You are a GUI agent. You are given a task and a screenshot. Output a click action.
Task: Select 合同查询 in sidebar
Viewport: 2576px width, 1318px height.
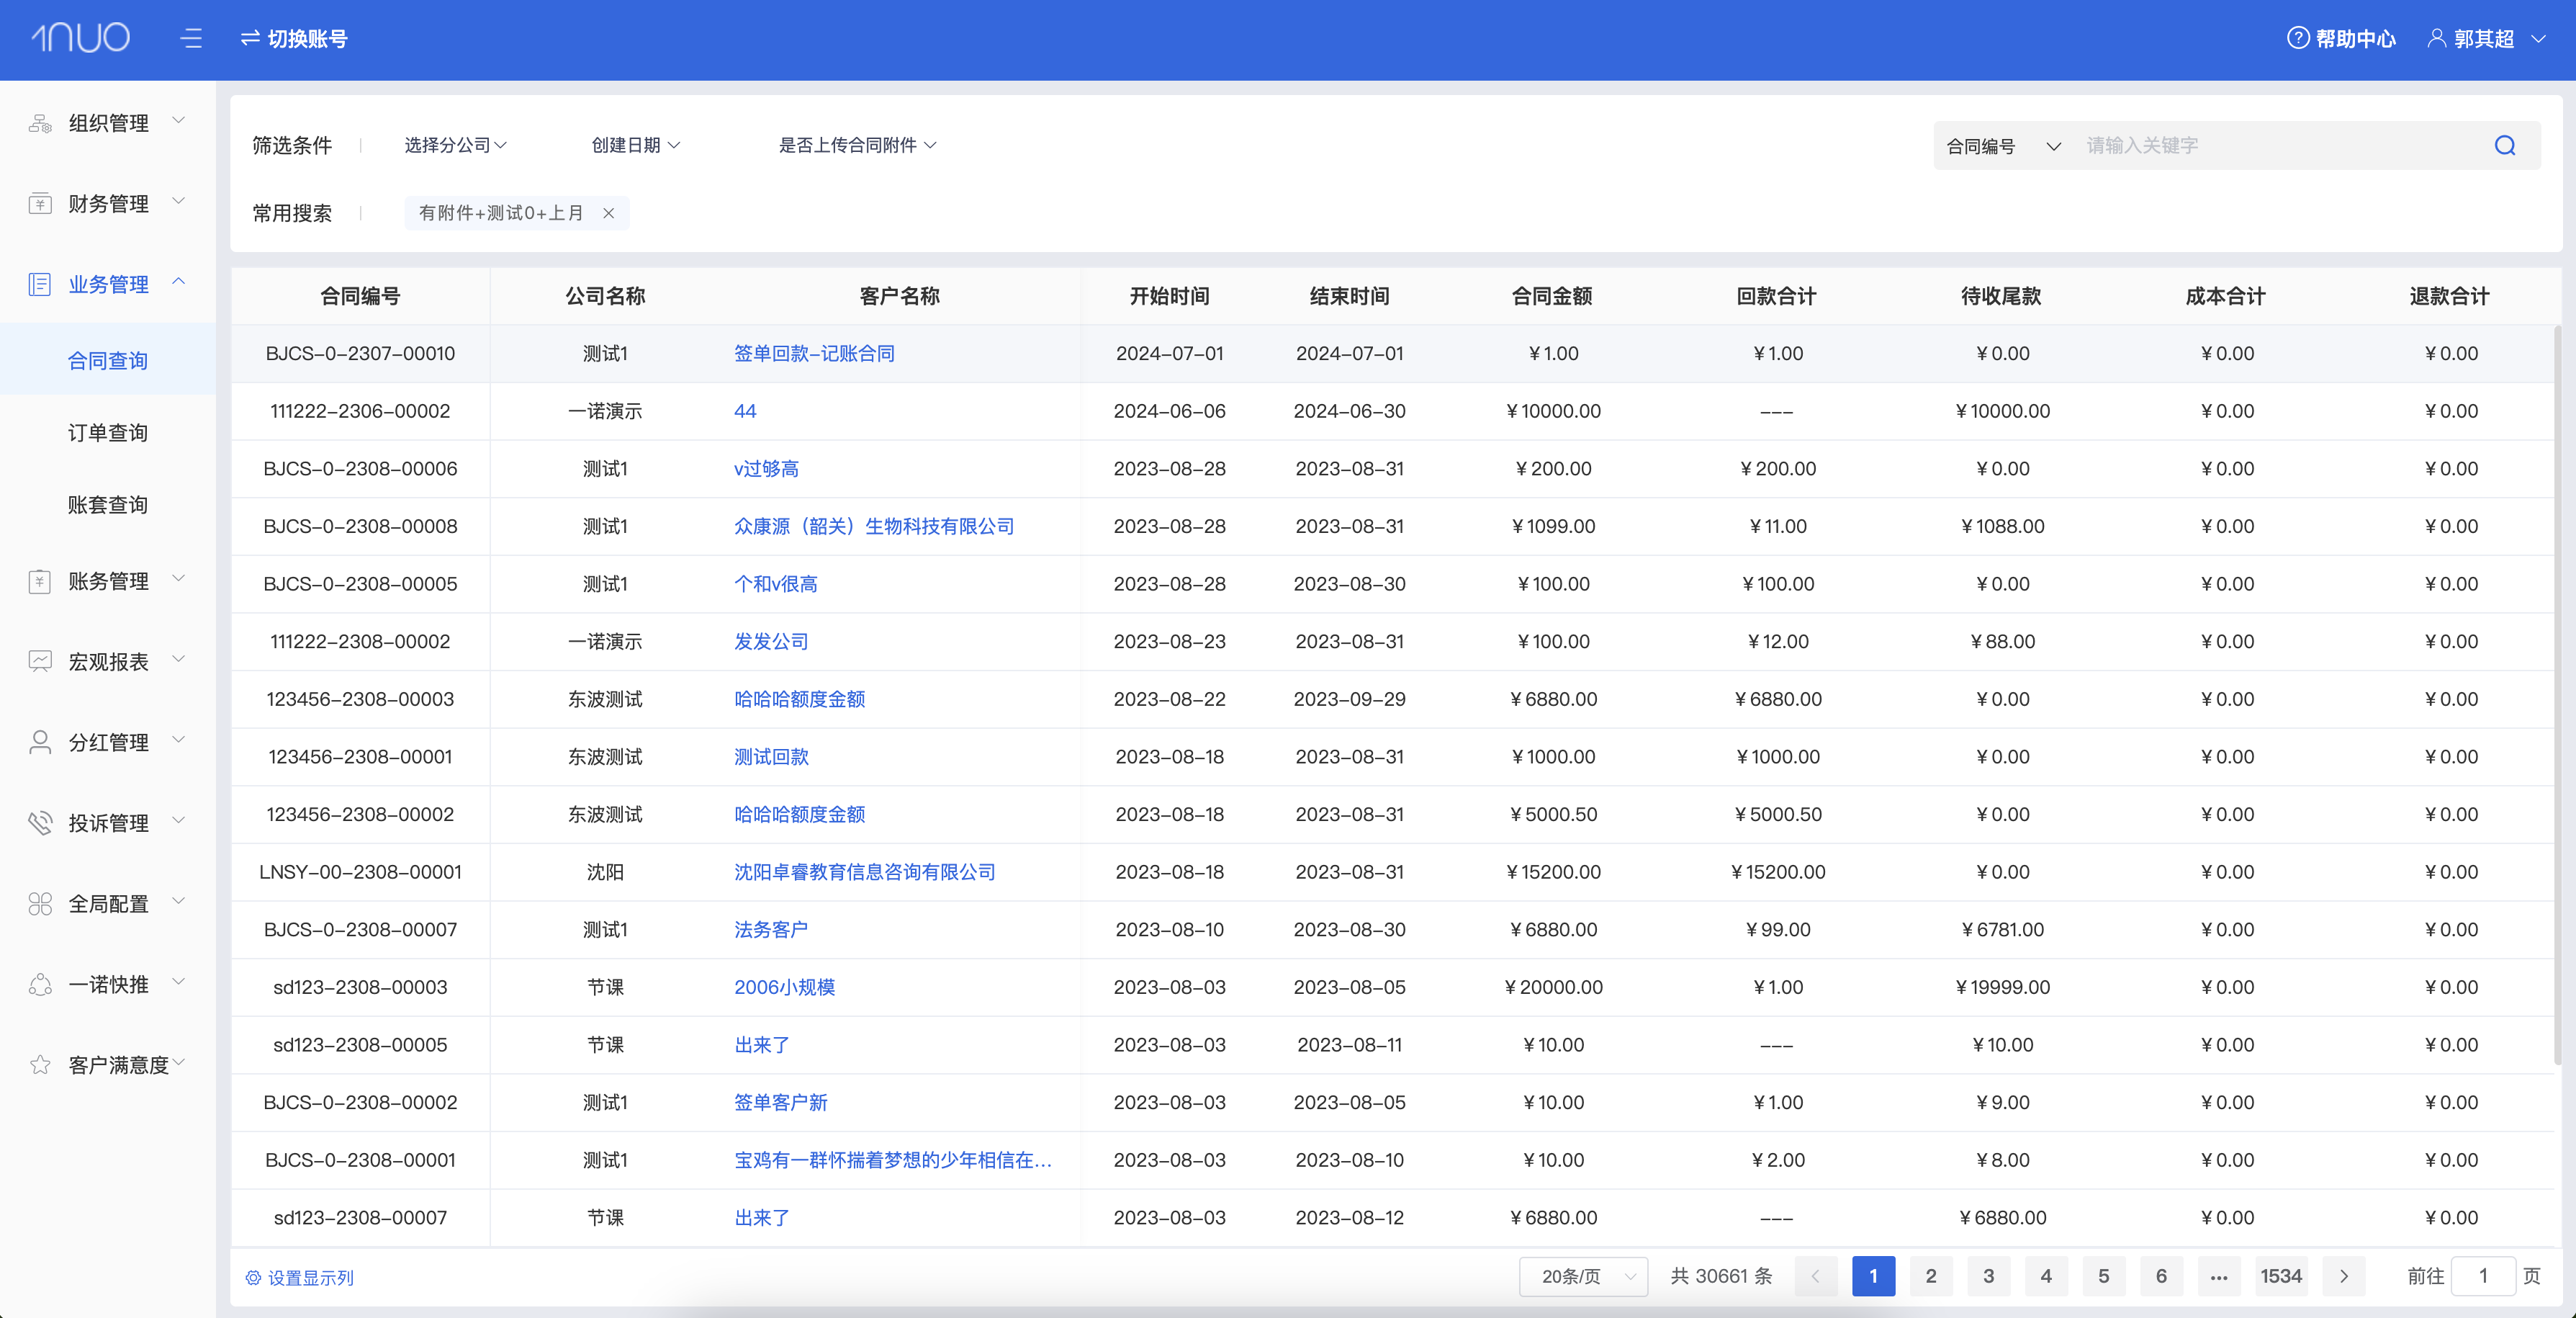click(108, 360)
